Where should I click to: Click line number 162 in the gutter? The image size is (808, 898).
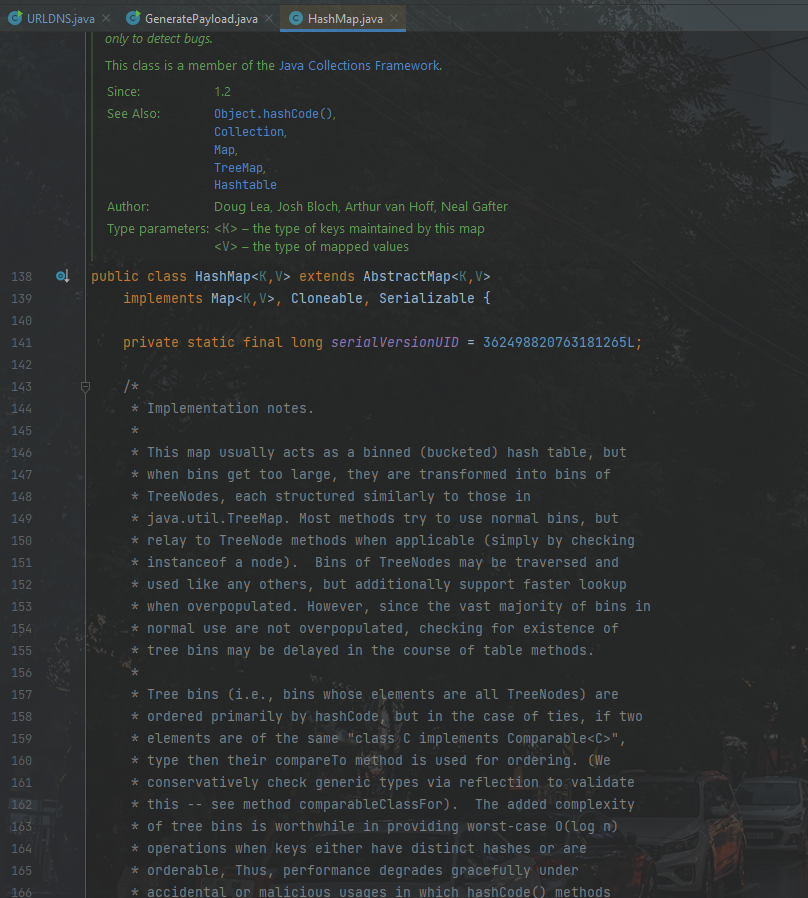[22, 805]
